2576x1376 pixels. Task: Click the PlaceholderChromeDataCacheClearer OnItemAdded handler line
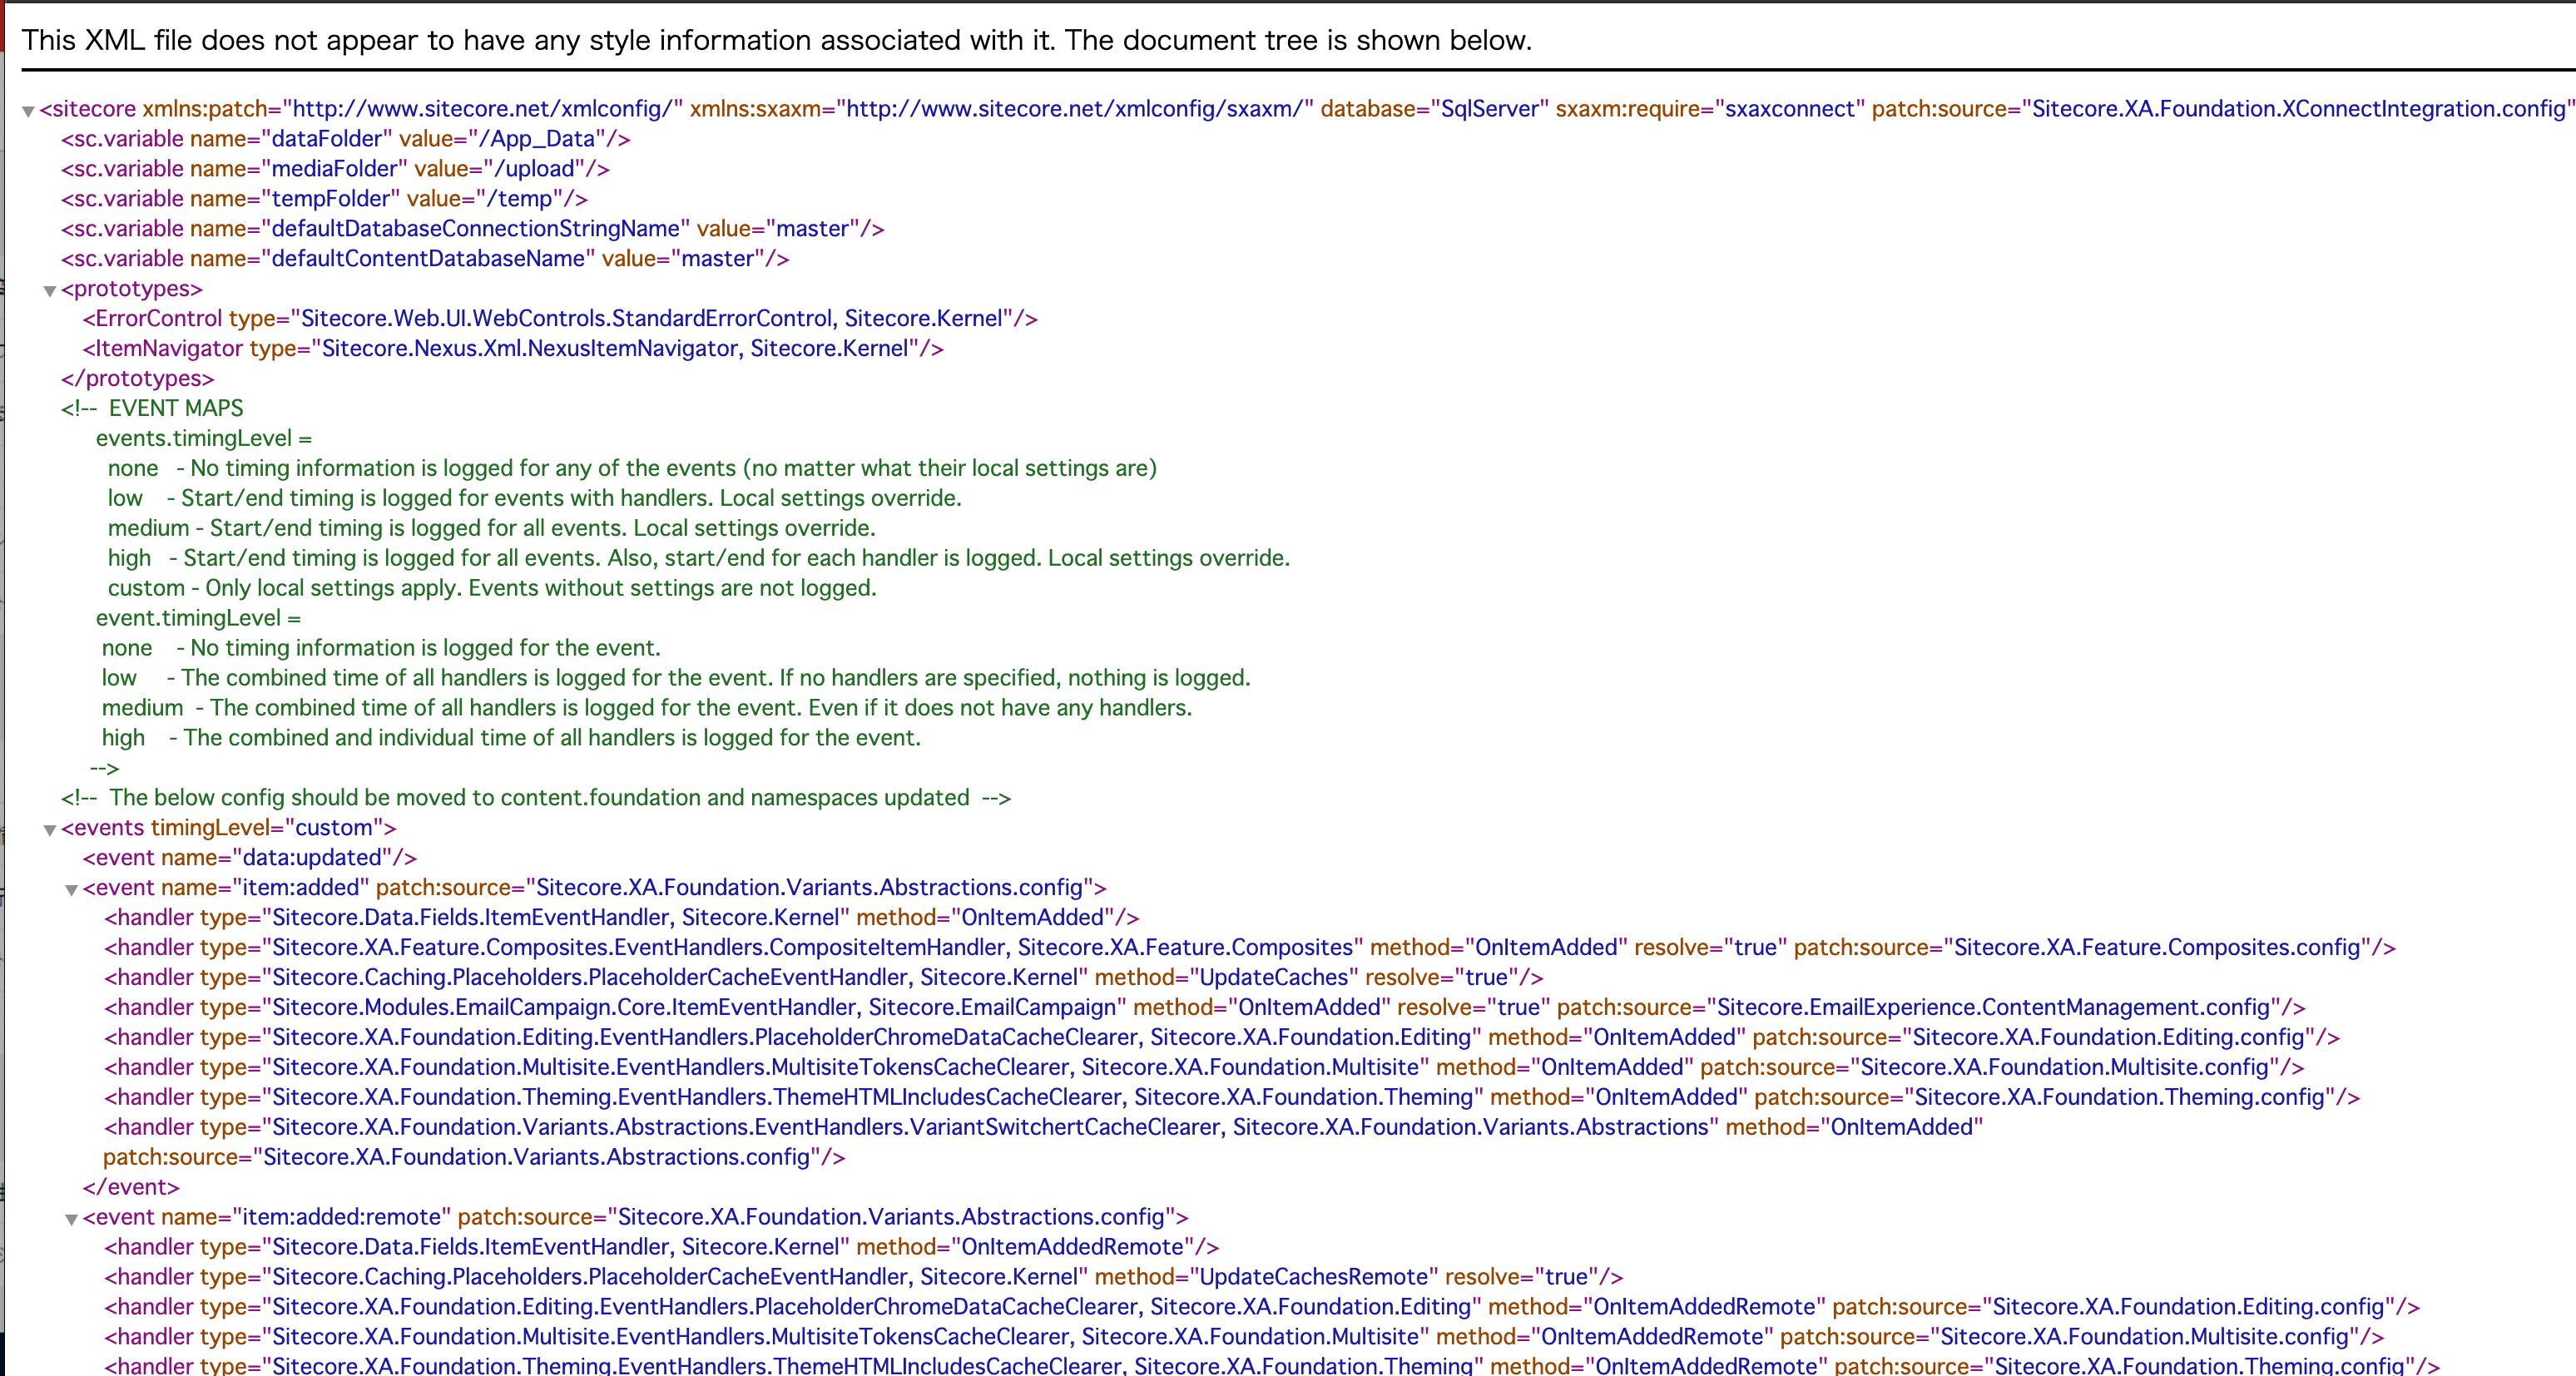click(1222, 1038)
